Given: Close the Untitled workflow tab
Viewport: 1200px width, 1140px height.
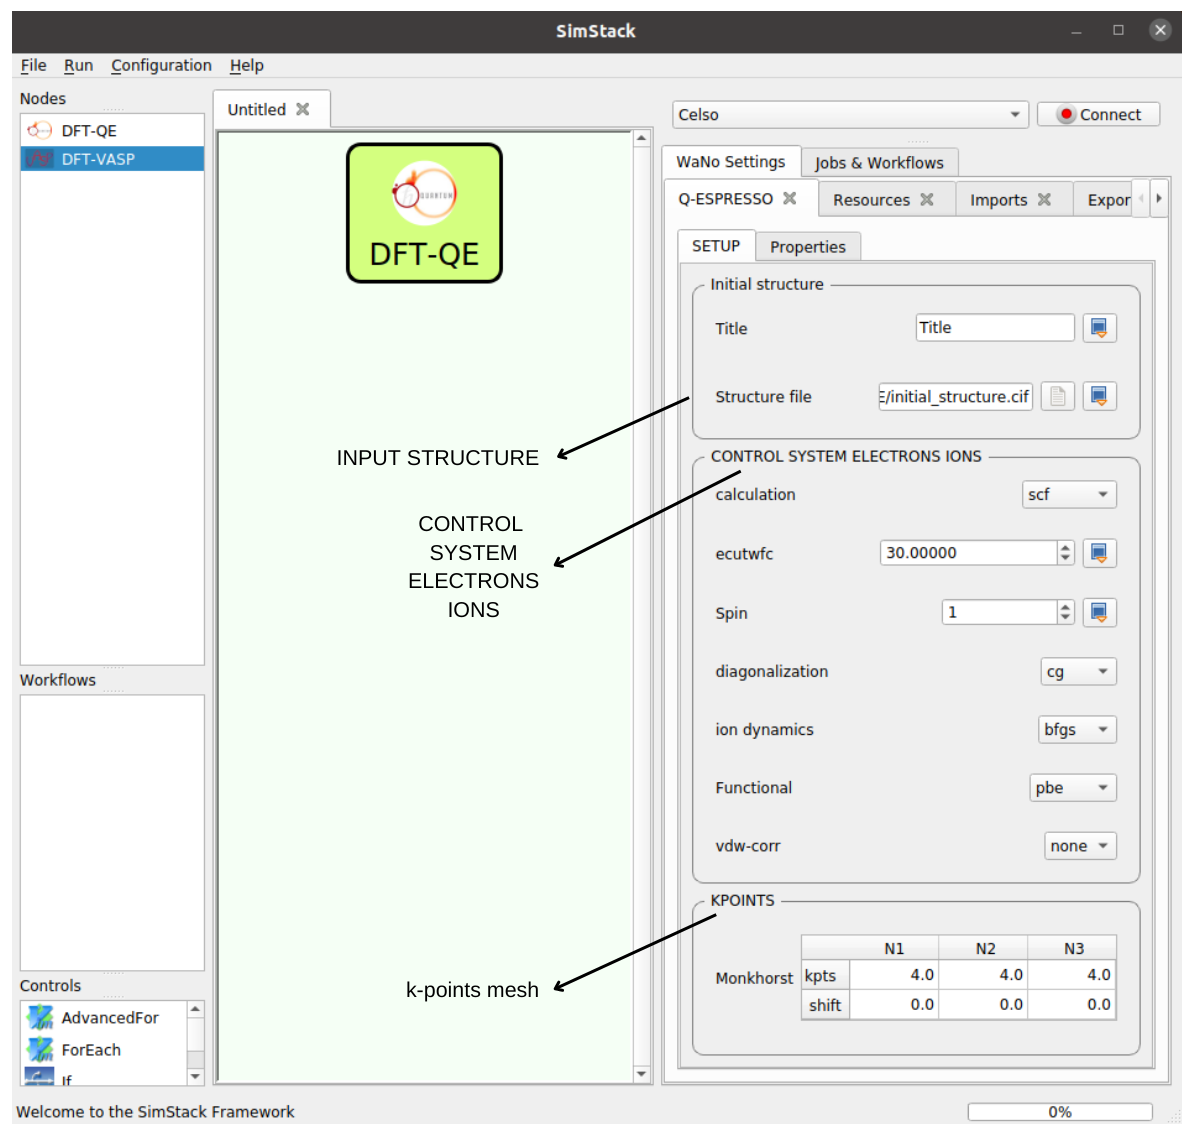Looking at the screenshot, I should (x=302, y=109).
